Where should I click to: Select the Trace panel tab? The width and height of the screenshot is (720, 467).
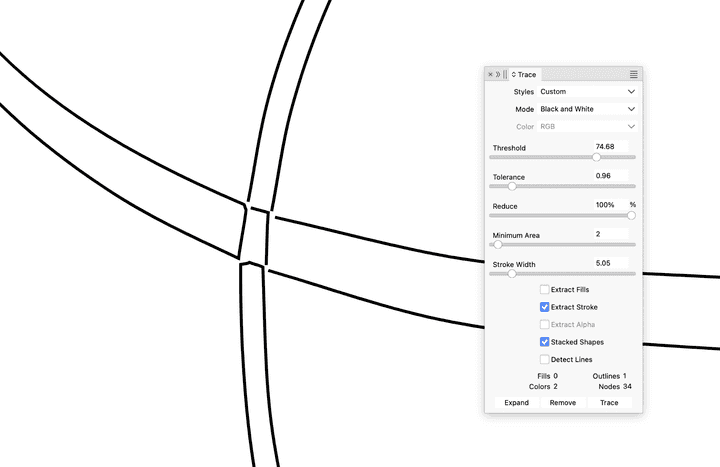point(524,74)
